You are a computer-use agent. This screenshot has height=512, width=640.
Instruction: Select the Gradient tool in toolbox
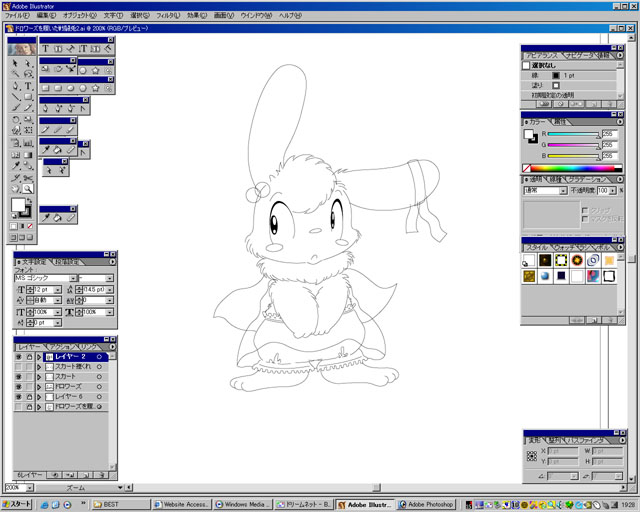tap(28, 155)
